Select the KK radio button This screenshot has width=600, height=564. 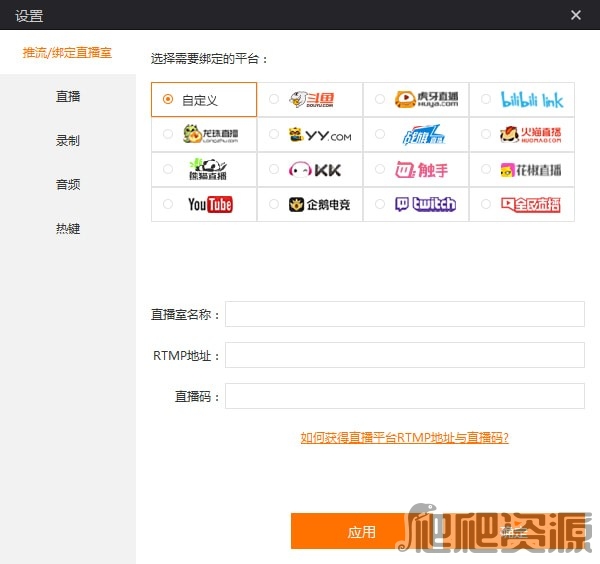coord(274,169)
